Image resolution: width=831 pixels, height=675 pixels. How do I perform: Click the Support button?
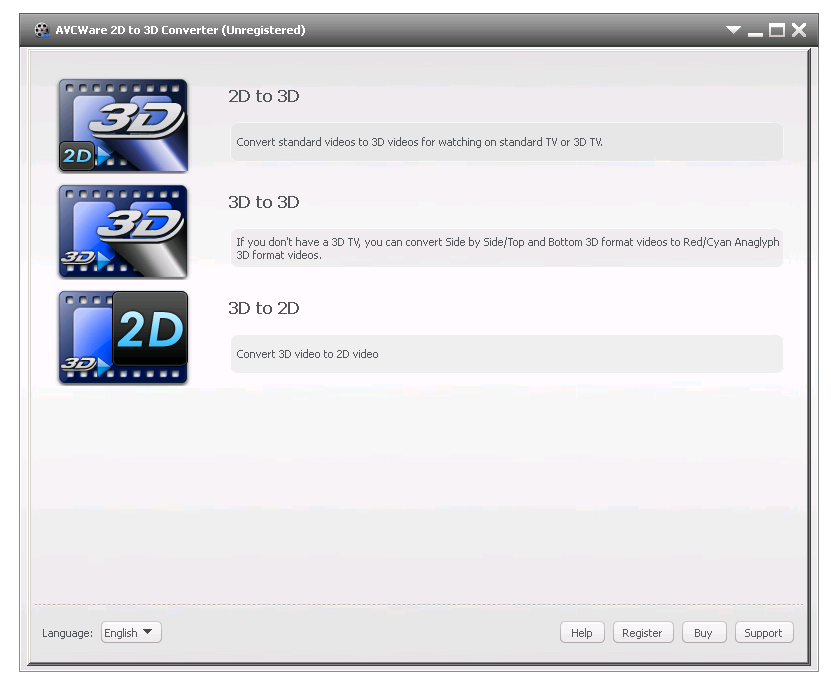click(764, 633)
